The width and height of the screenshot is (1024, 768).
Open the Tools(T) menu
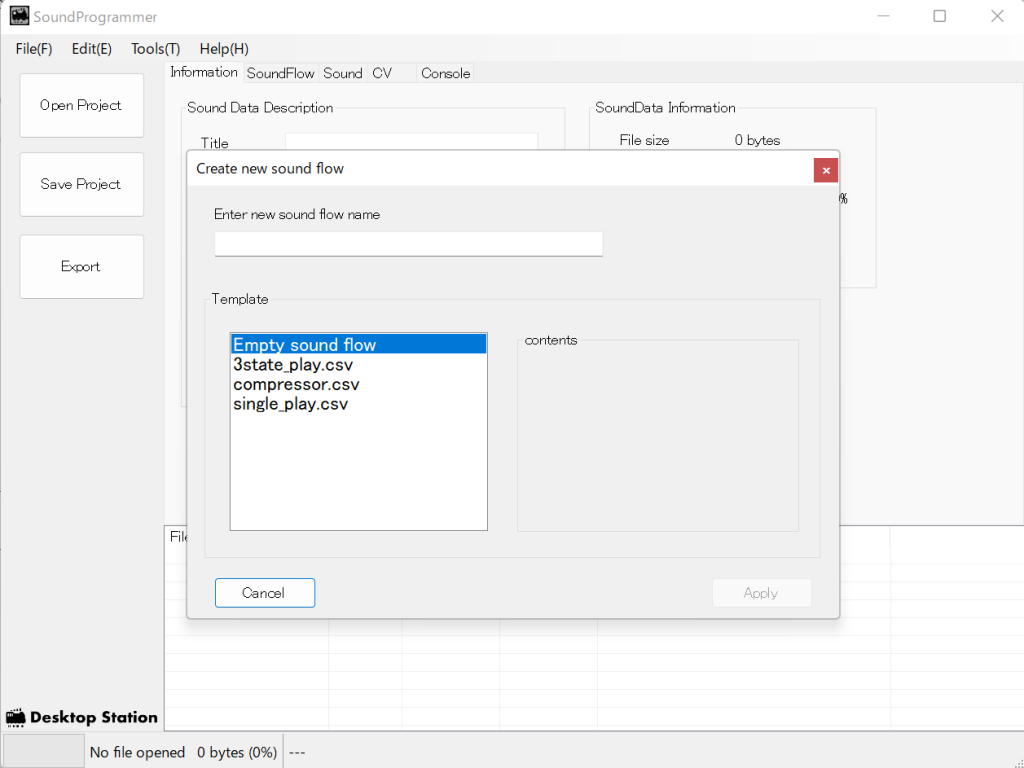155,49
